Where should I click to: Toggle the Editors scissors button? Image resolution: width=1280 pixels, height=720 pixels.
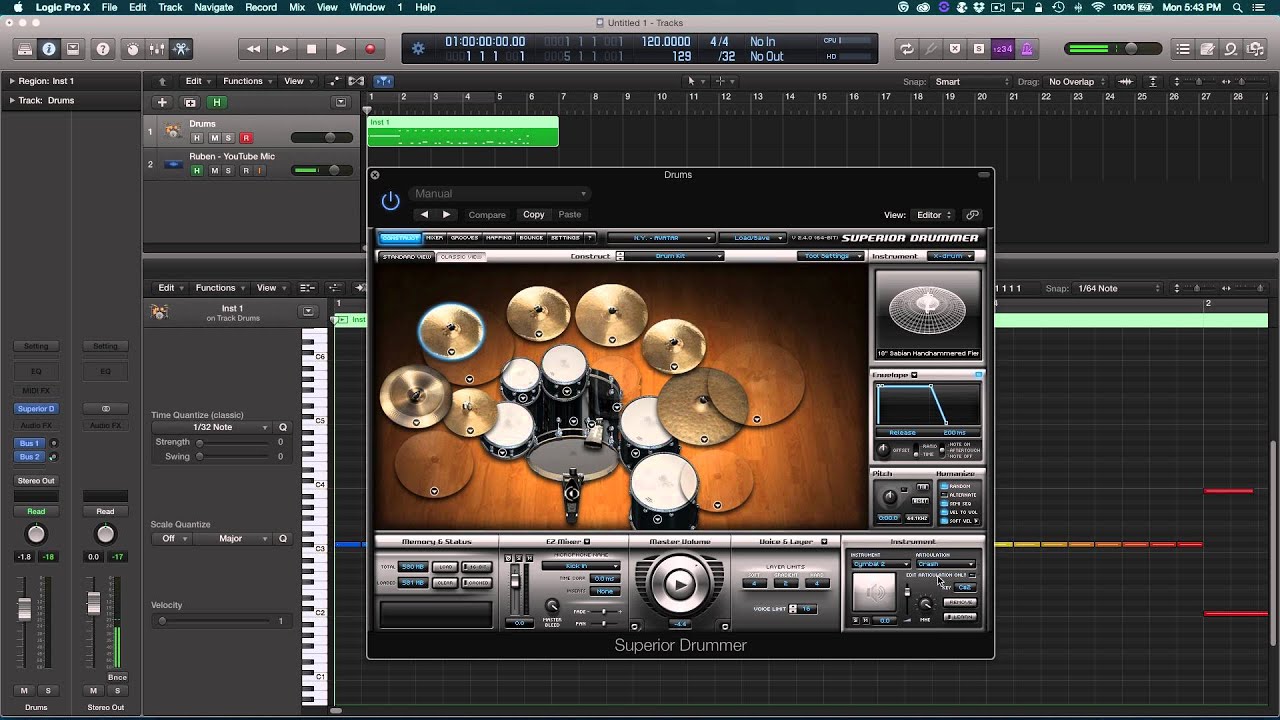click(181, 48)
